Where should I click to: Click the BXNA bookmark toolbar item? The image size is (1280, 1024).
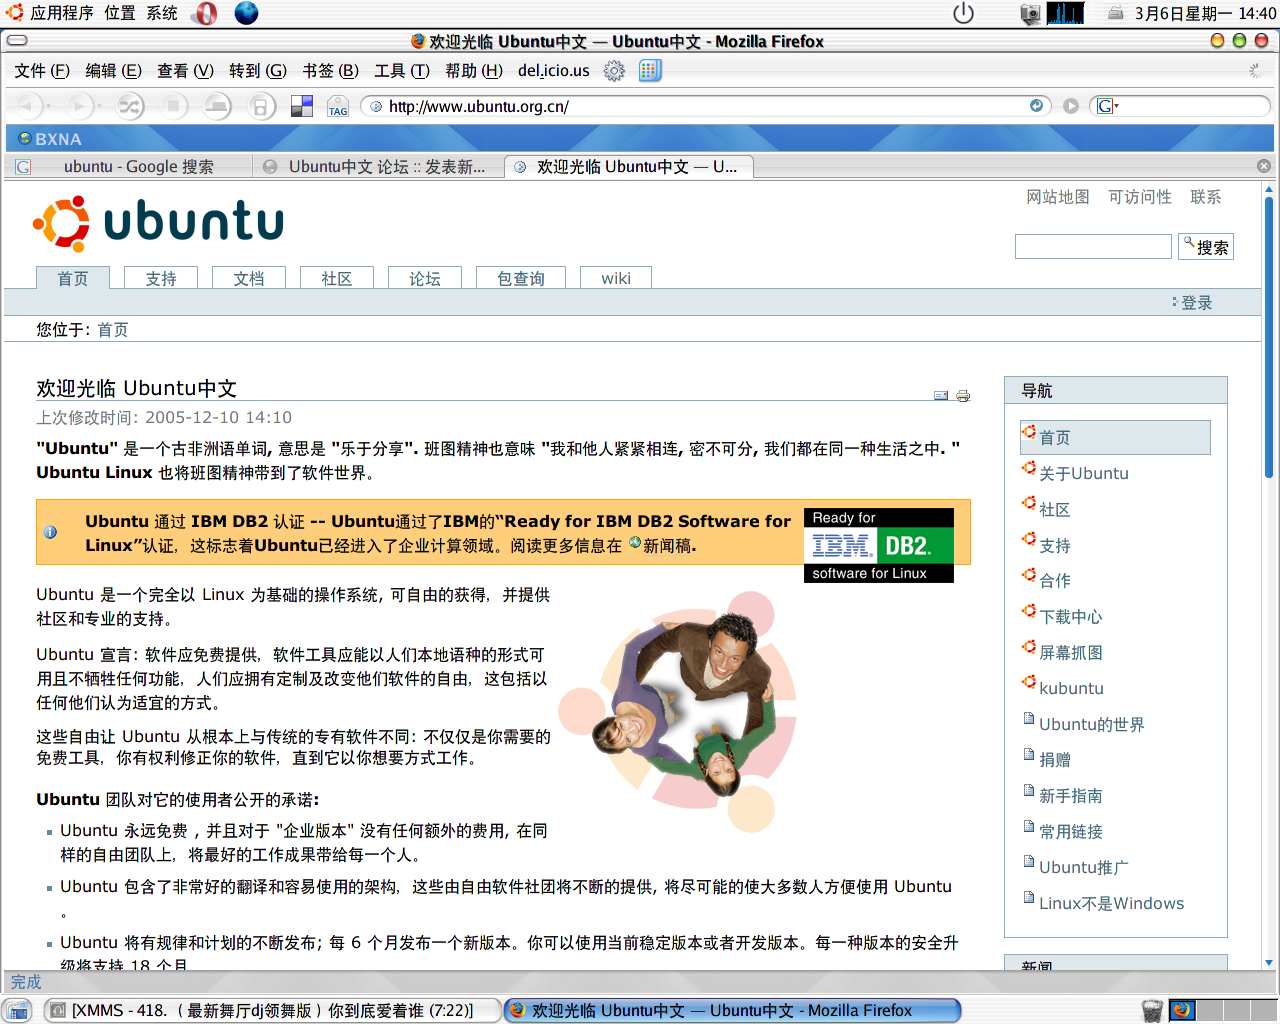[50, 139]
